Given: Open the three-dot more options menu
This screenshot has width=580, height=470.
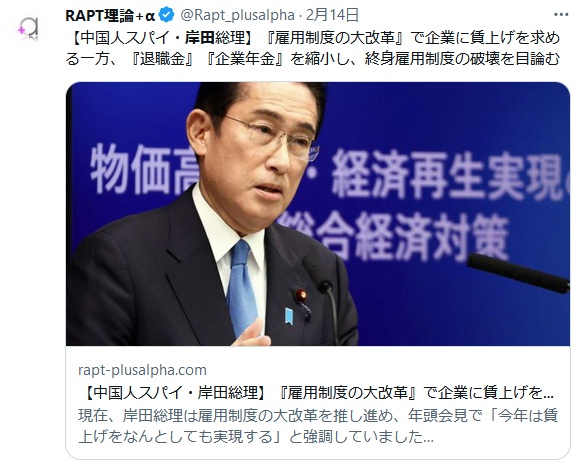Looking at the screenshot, I should [561, 15].
